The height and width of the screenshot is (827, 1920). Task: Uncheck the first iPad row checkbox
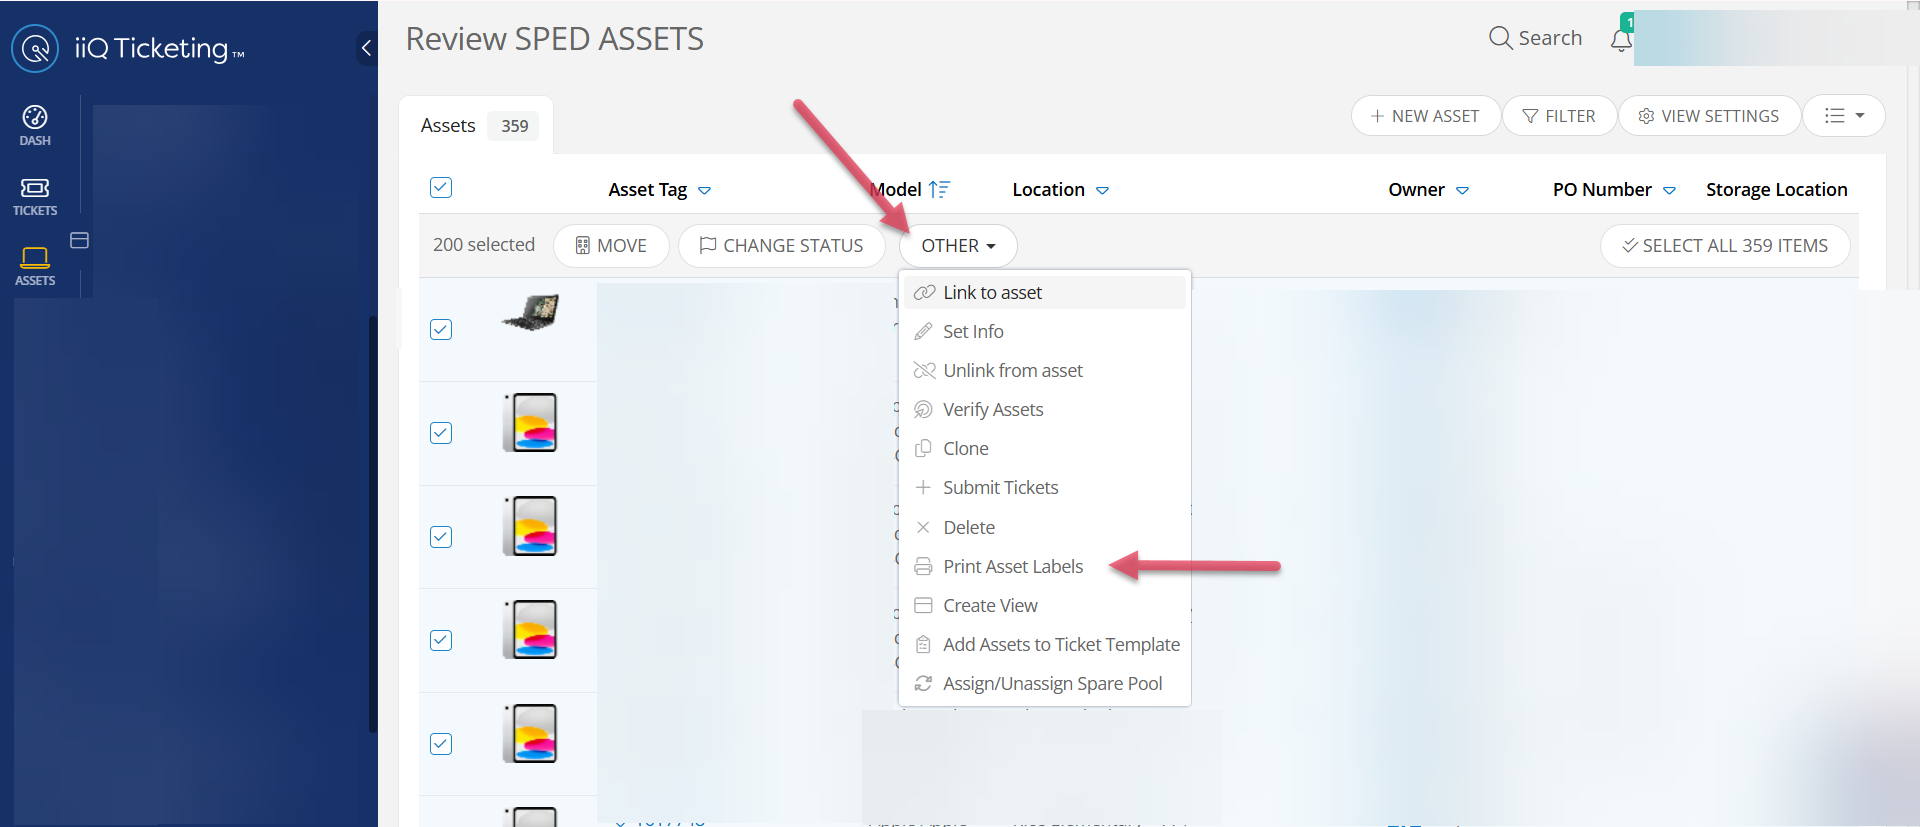pyautogui.click(x=441, y=433)
